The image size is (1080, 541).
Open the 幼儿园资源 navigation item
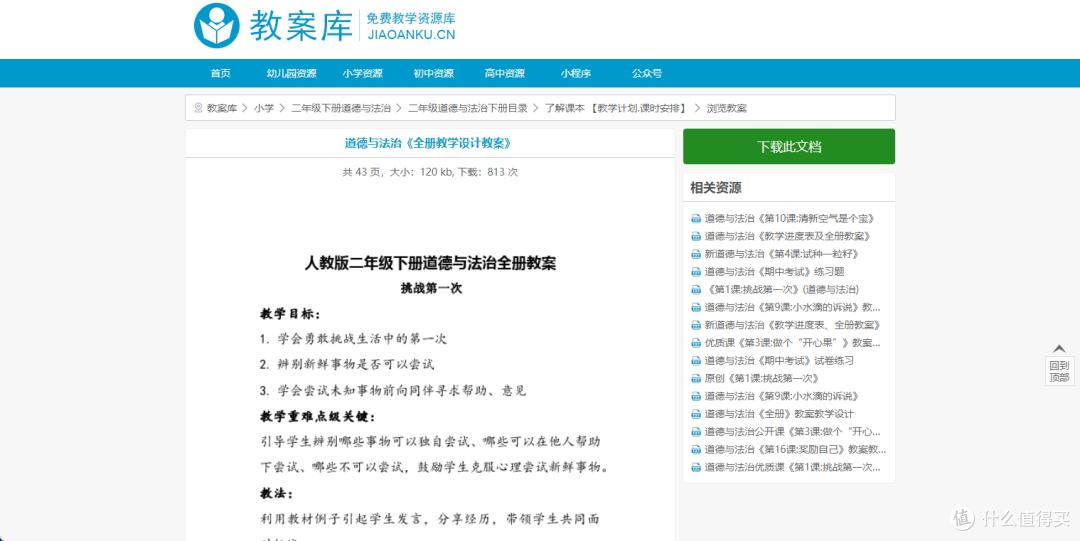click(x=291, y=74)
